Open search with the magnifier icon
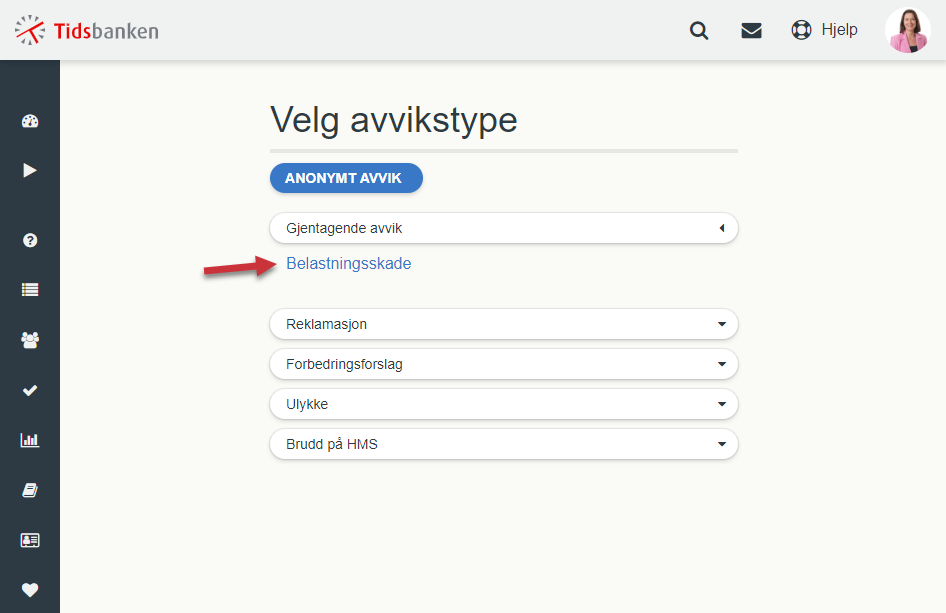This screenshot has height=613, width=946. 699,30
